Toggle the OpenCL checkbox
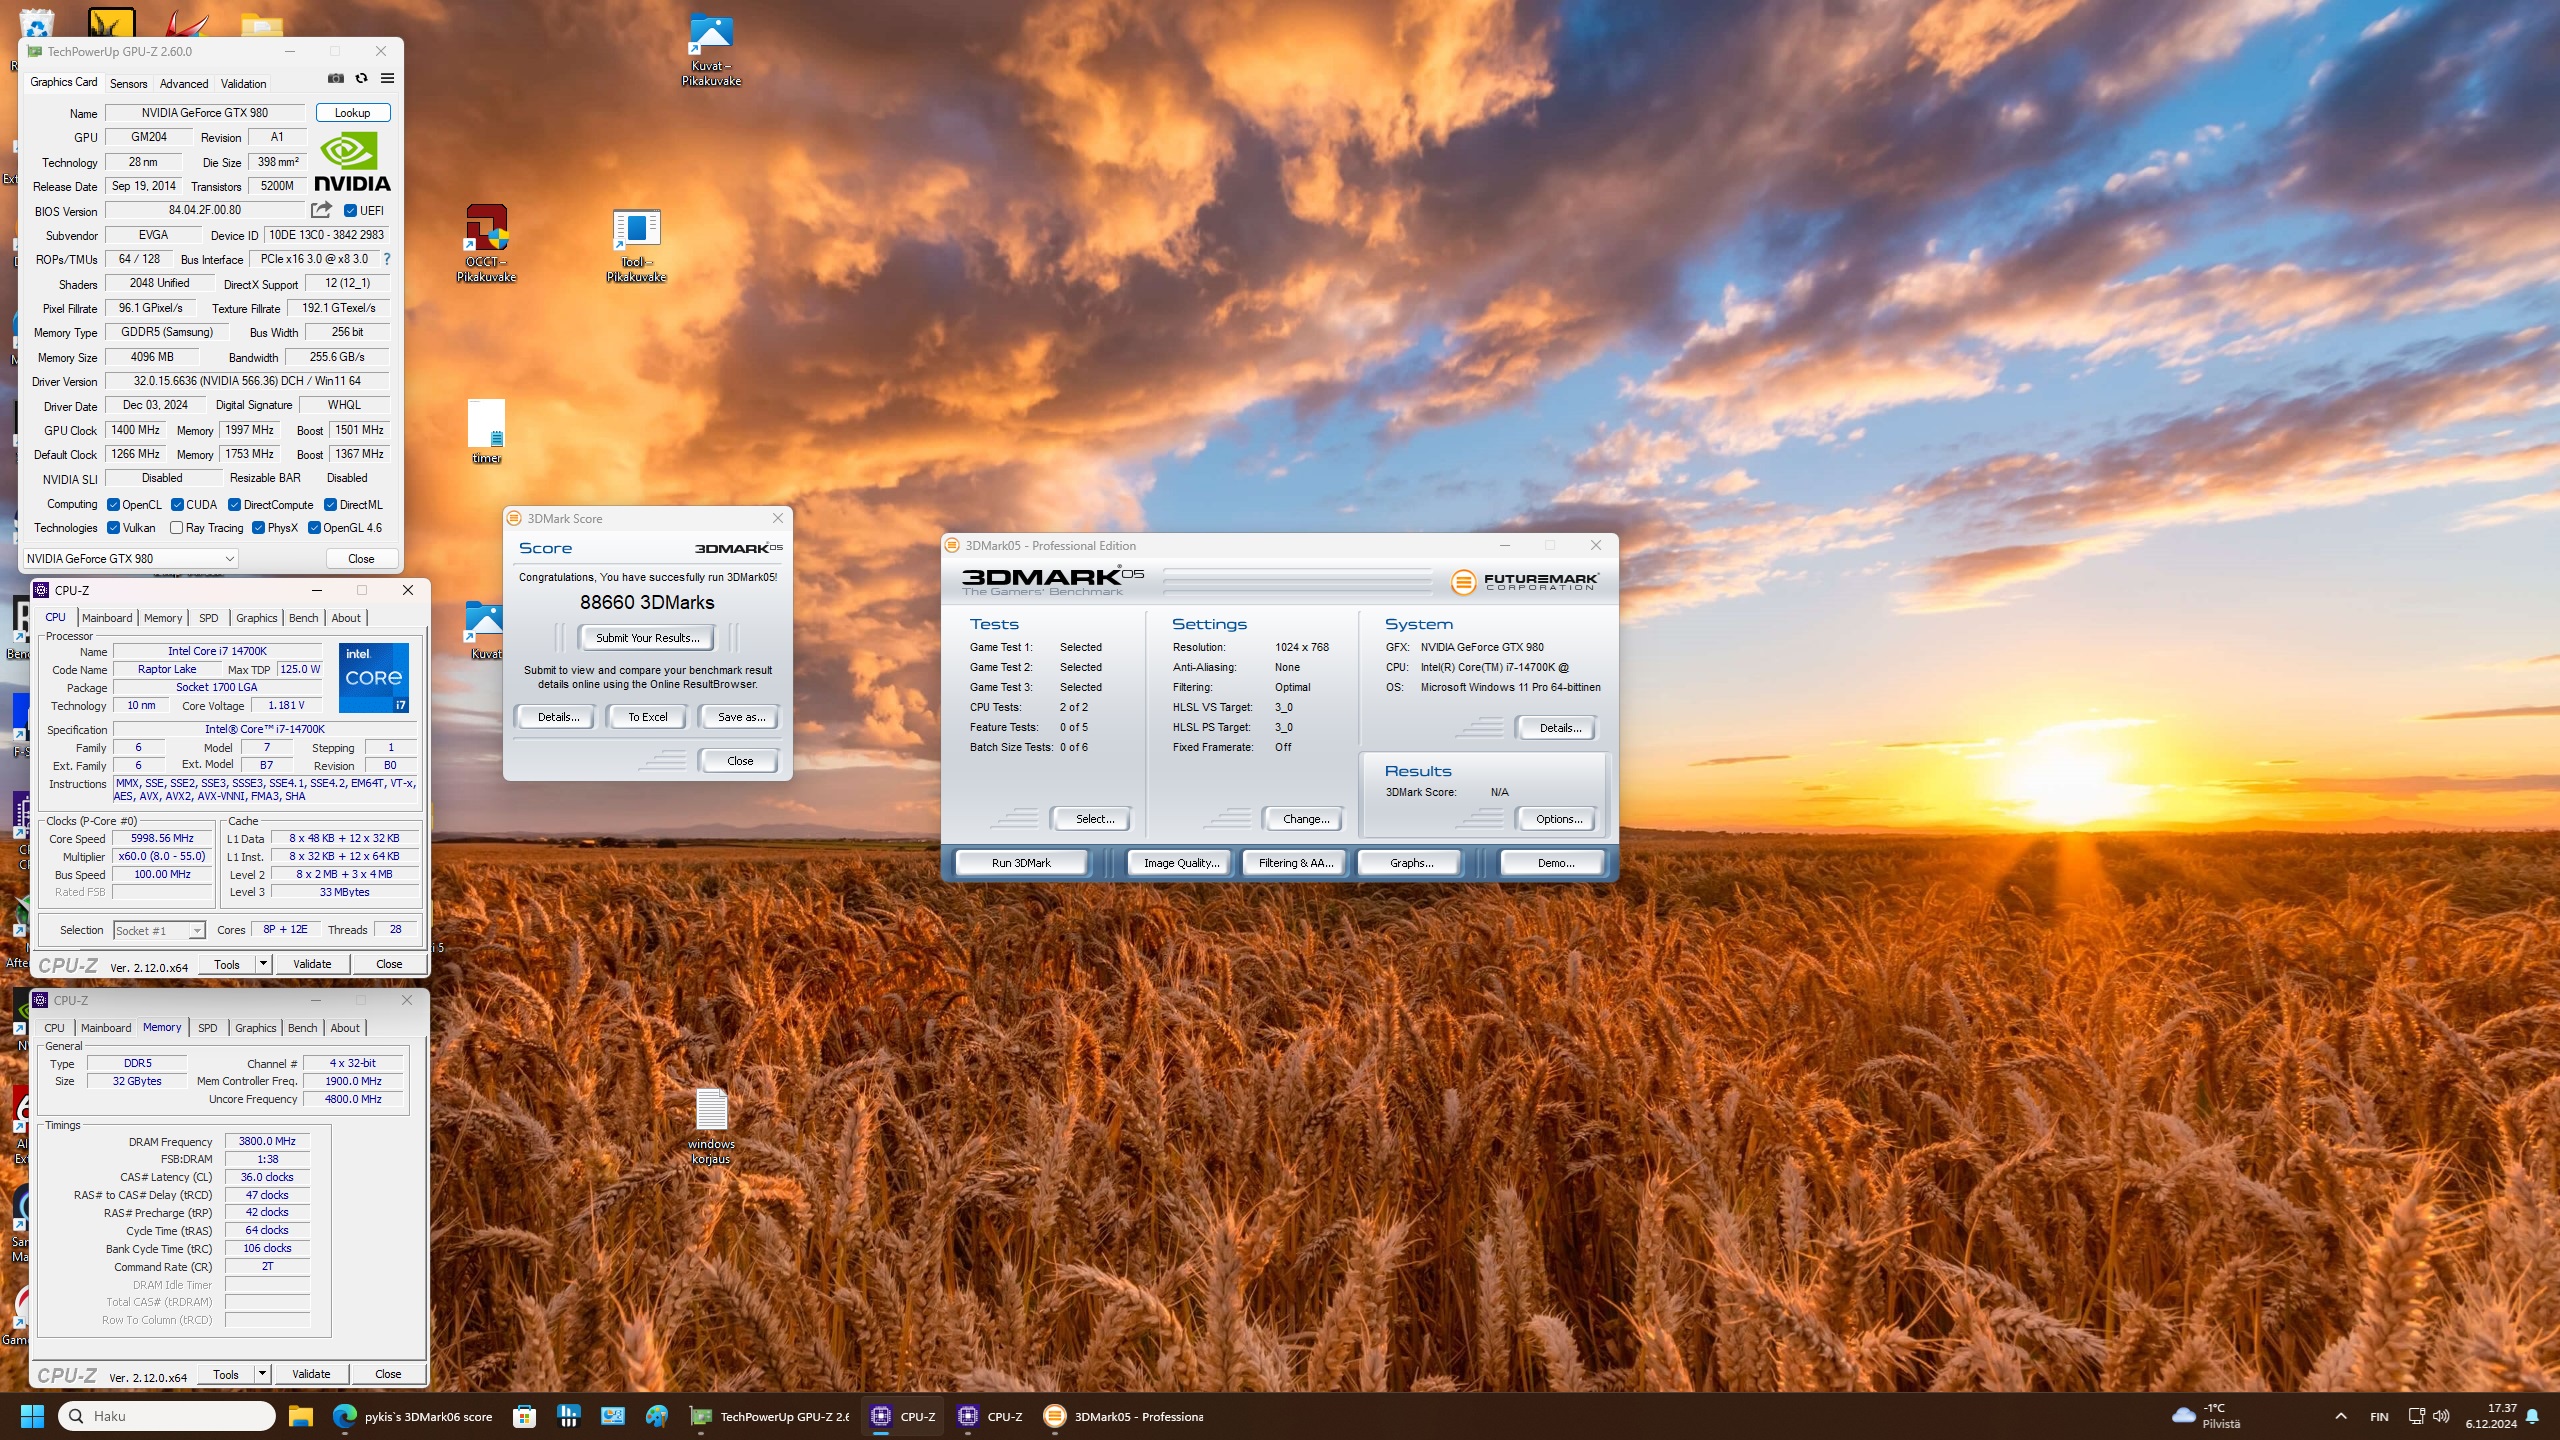2560x1440 pixels. 113,505
